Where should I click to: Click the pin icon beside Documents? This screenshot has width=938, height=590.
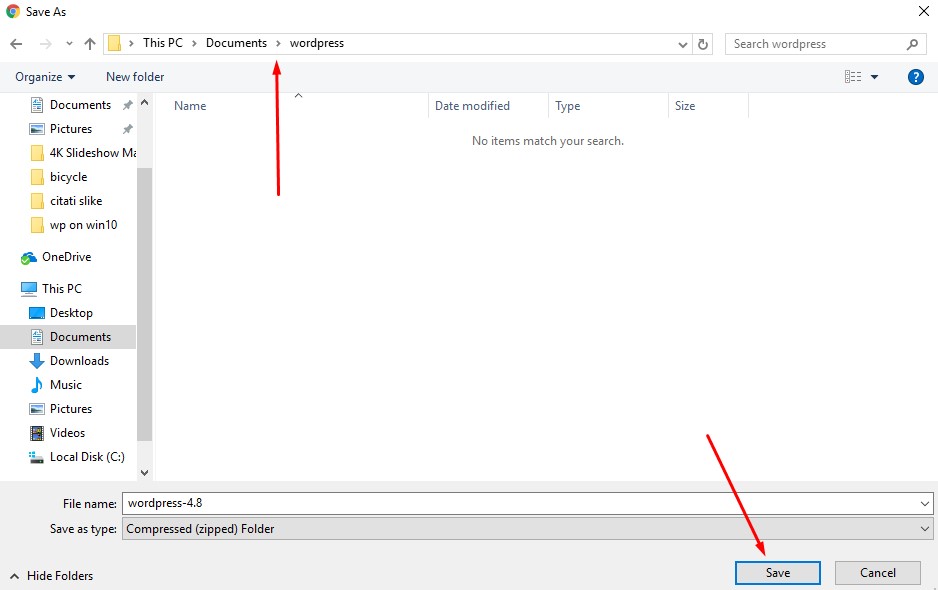(127, 105)
